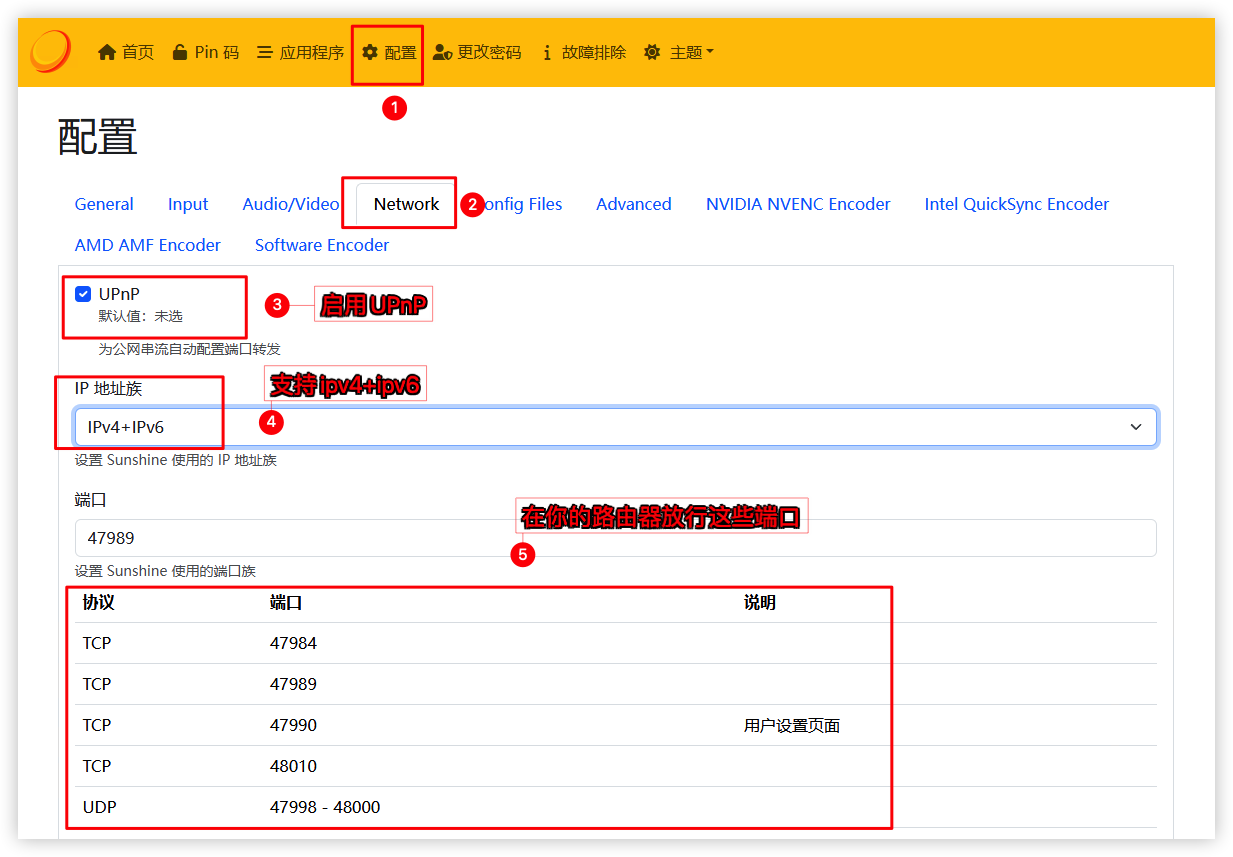Expand the 主题 dropdown menu
Viewport: 1233px width, 857px height.
679,52
